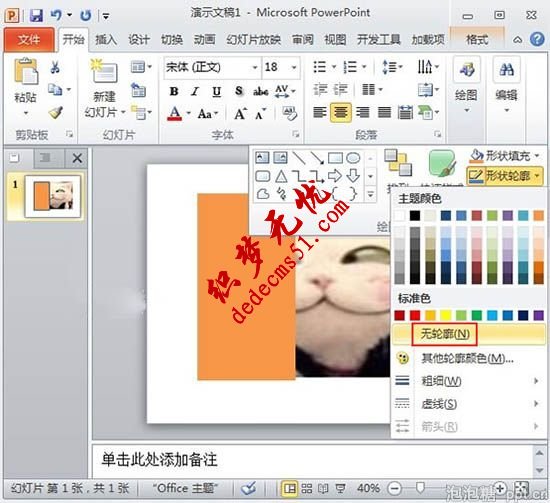Image resolution: width=550 pixels, height=503 pixels.
Task: Fit slide to current window
Action: coord(521,488)
